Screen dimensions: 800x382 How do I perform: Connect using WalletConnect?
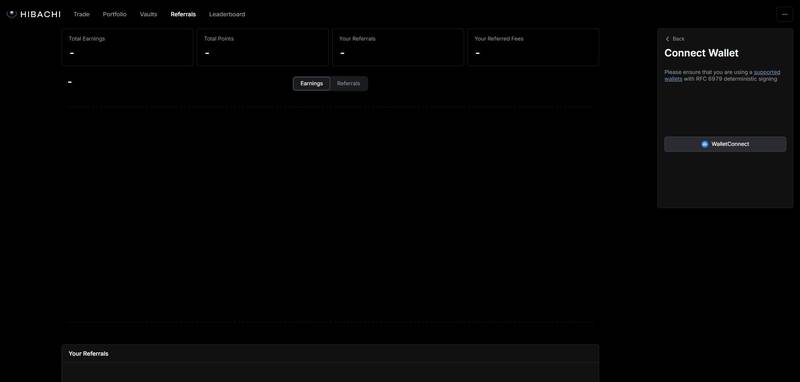725,144
